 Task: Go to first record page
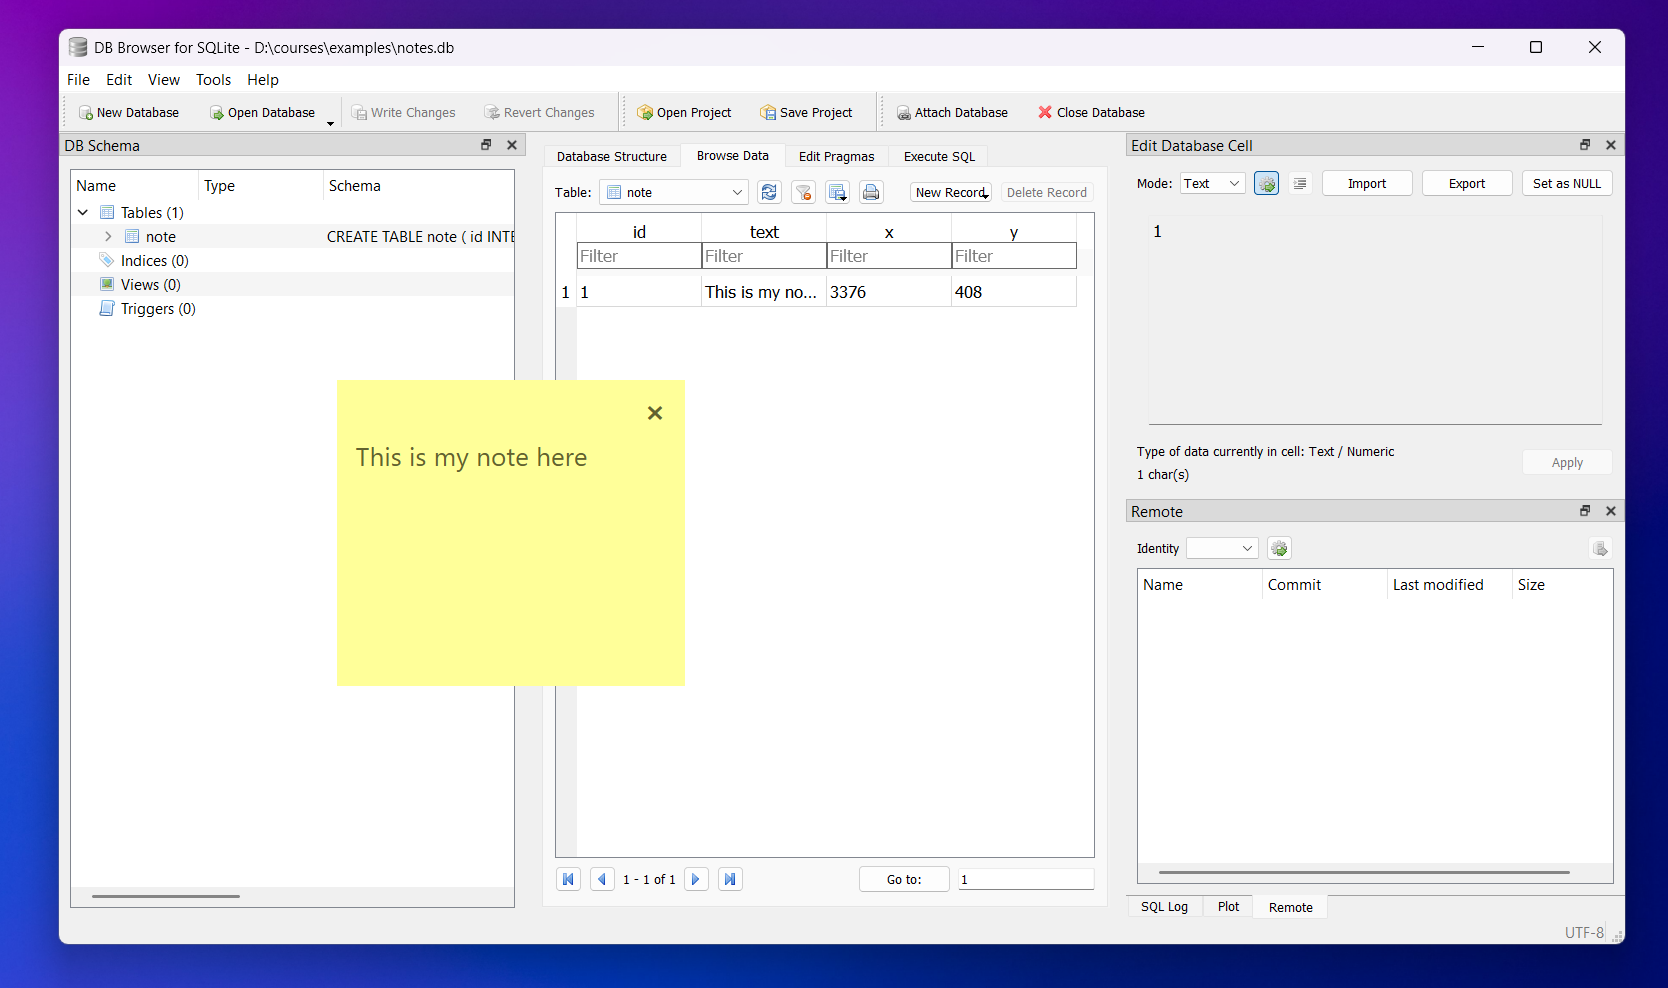coord(568,879)
